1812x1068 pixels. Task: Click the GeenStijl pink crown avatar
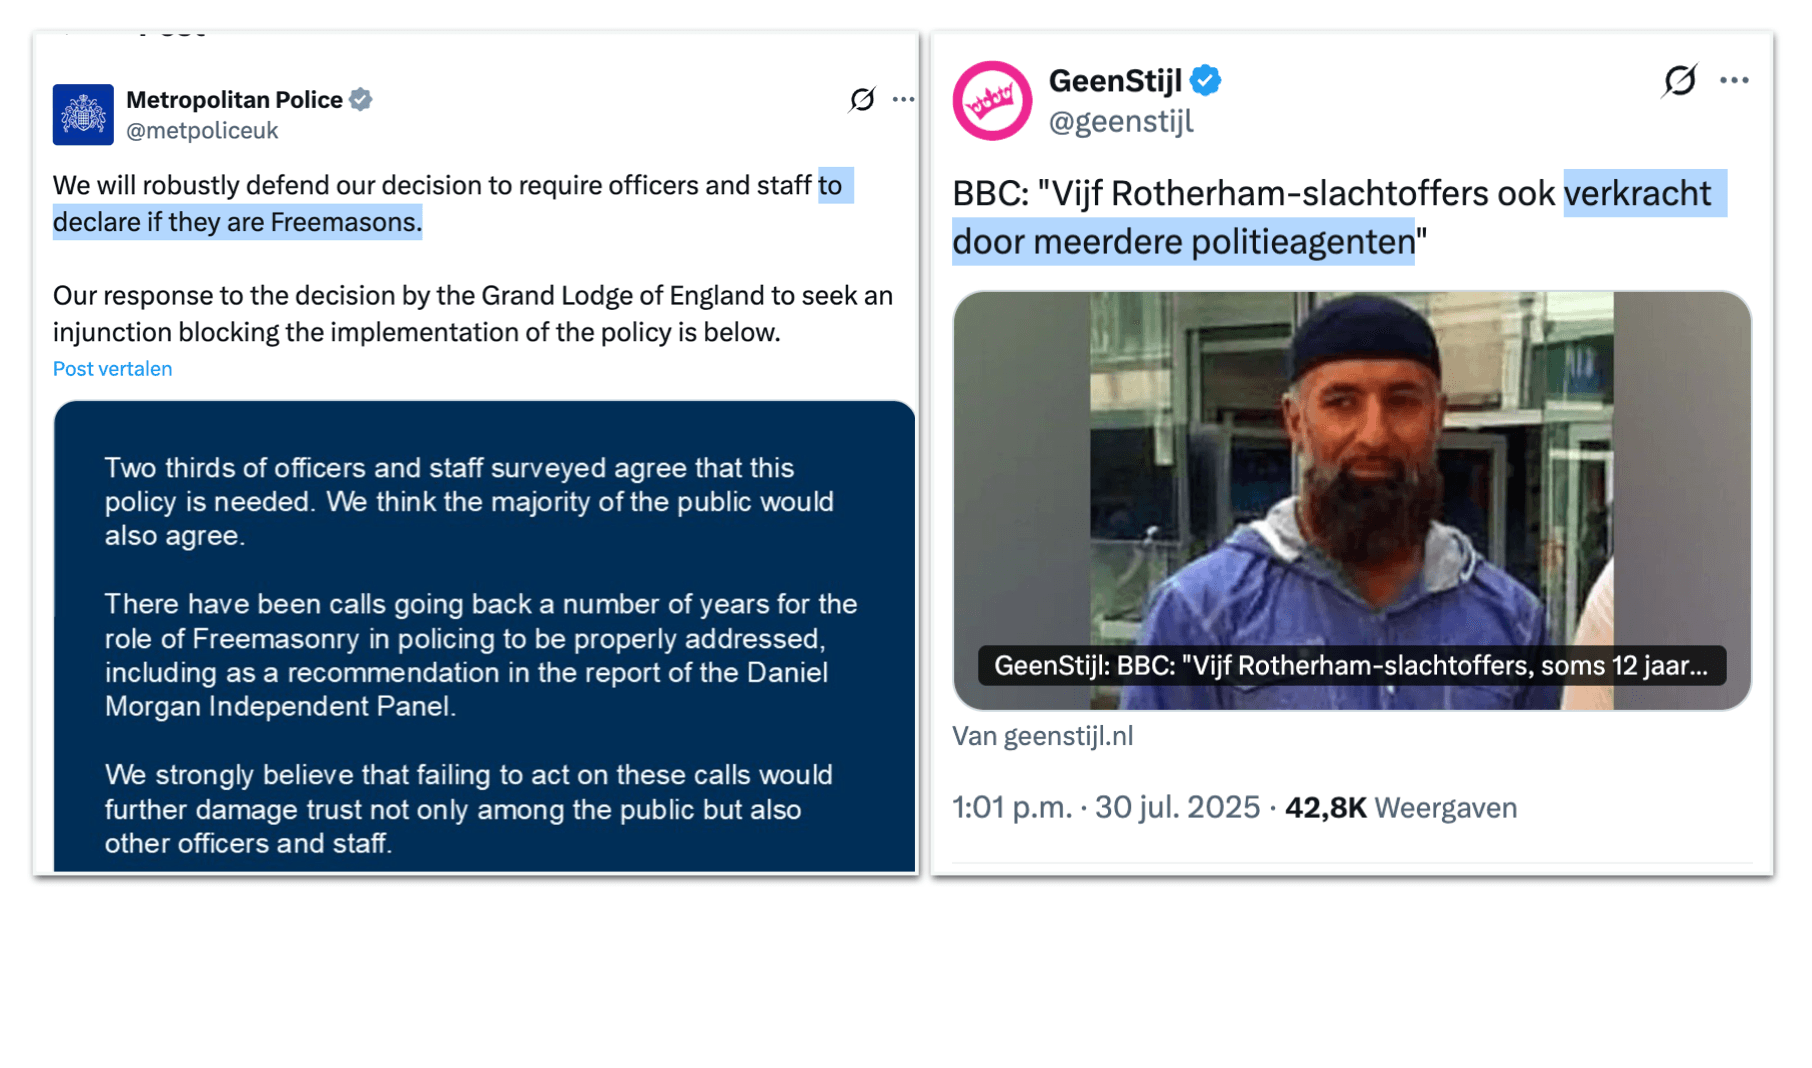click(x=991, y=100)
